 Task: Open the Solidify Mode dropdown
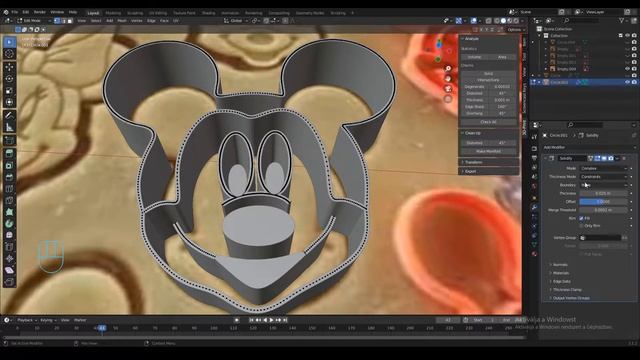pos(603,168)
